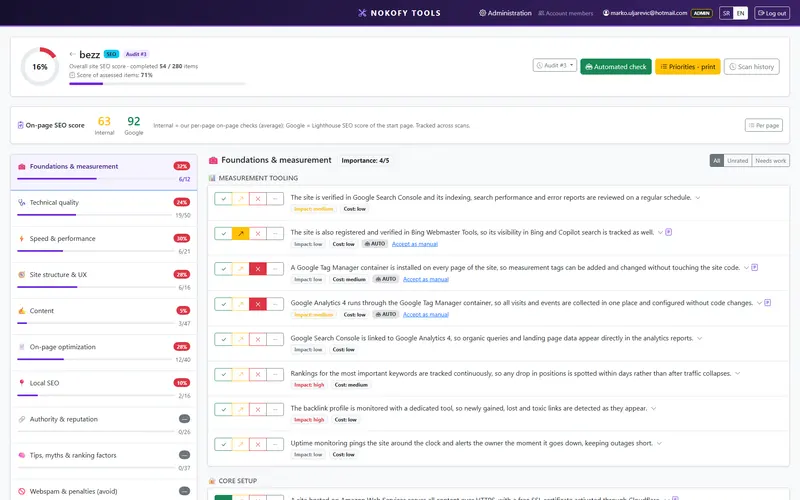Image resolution: width=800 pixels, height=500 pixels.
Task: Expand keyword rankings tracking item details
Action: point(737,373)
